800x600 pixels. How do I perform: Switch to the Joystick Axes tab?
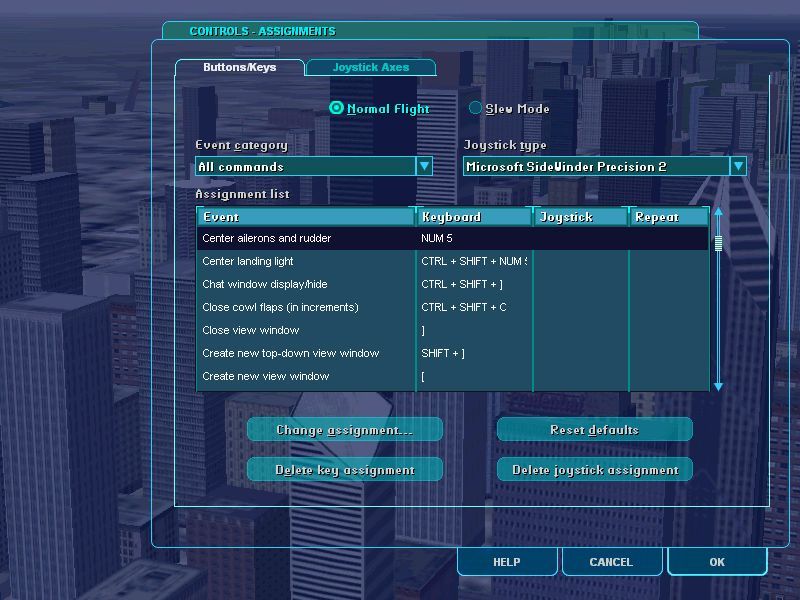click(x=370, y=67)
